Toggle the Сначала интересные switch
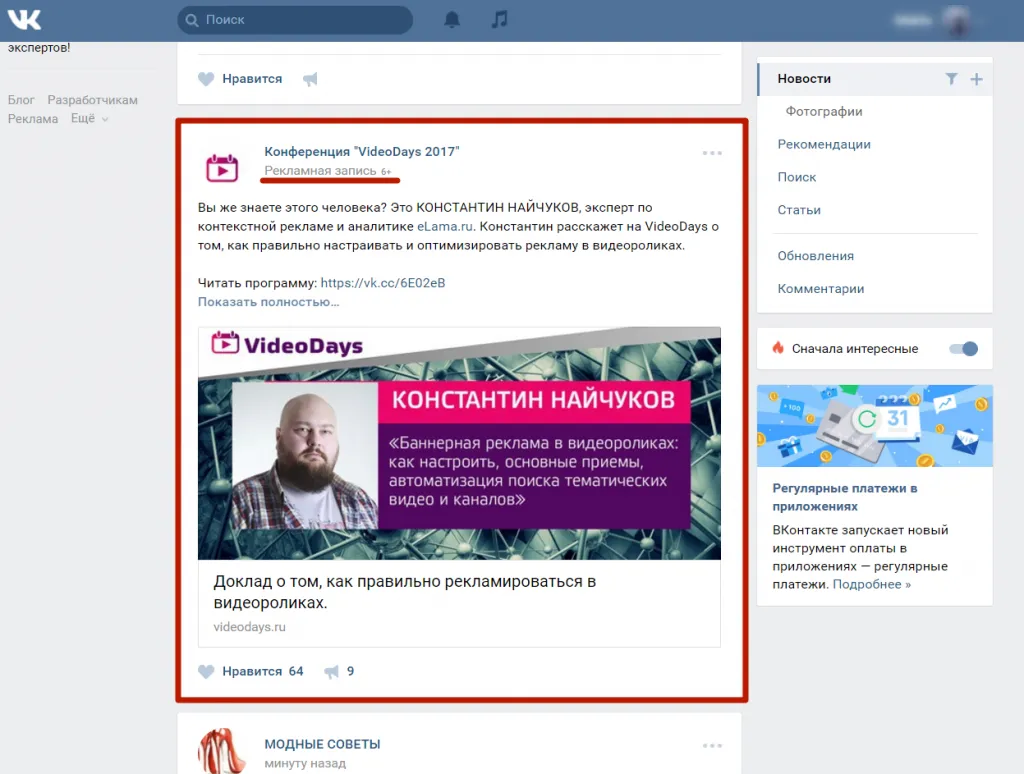1024x774 pixels. coord(963,349)
